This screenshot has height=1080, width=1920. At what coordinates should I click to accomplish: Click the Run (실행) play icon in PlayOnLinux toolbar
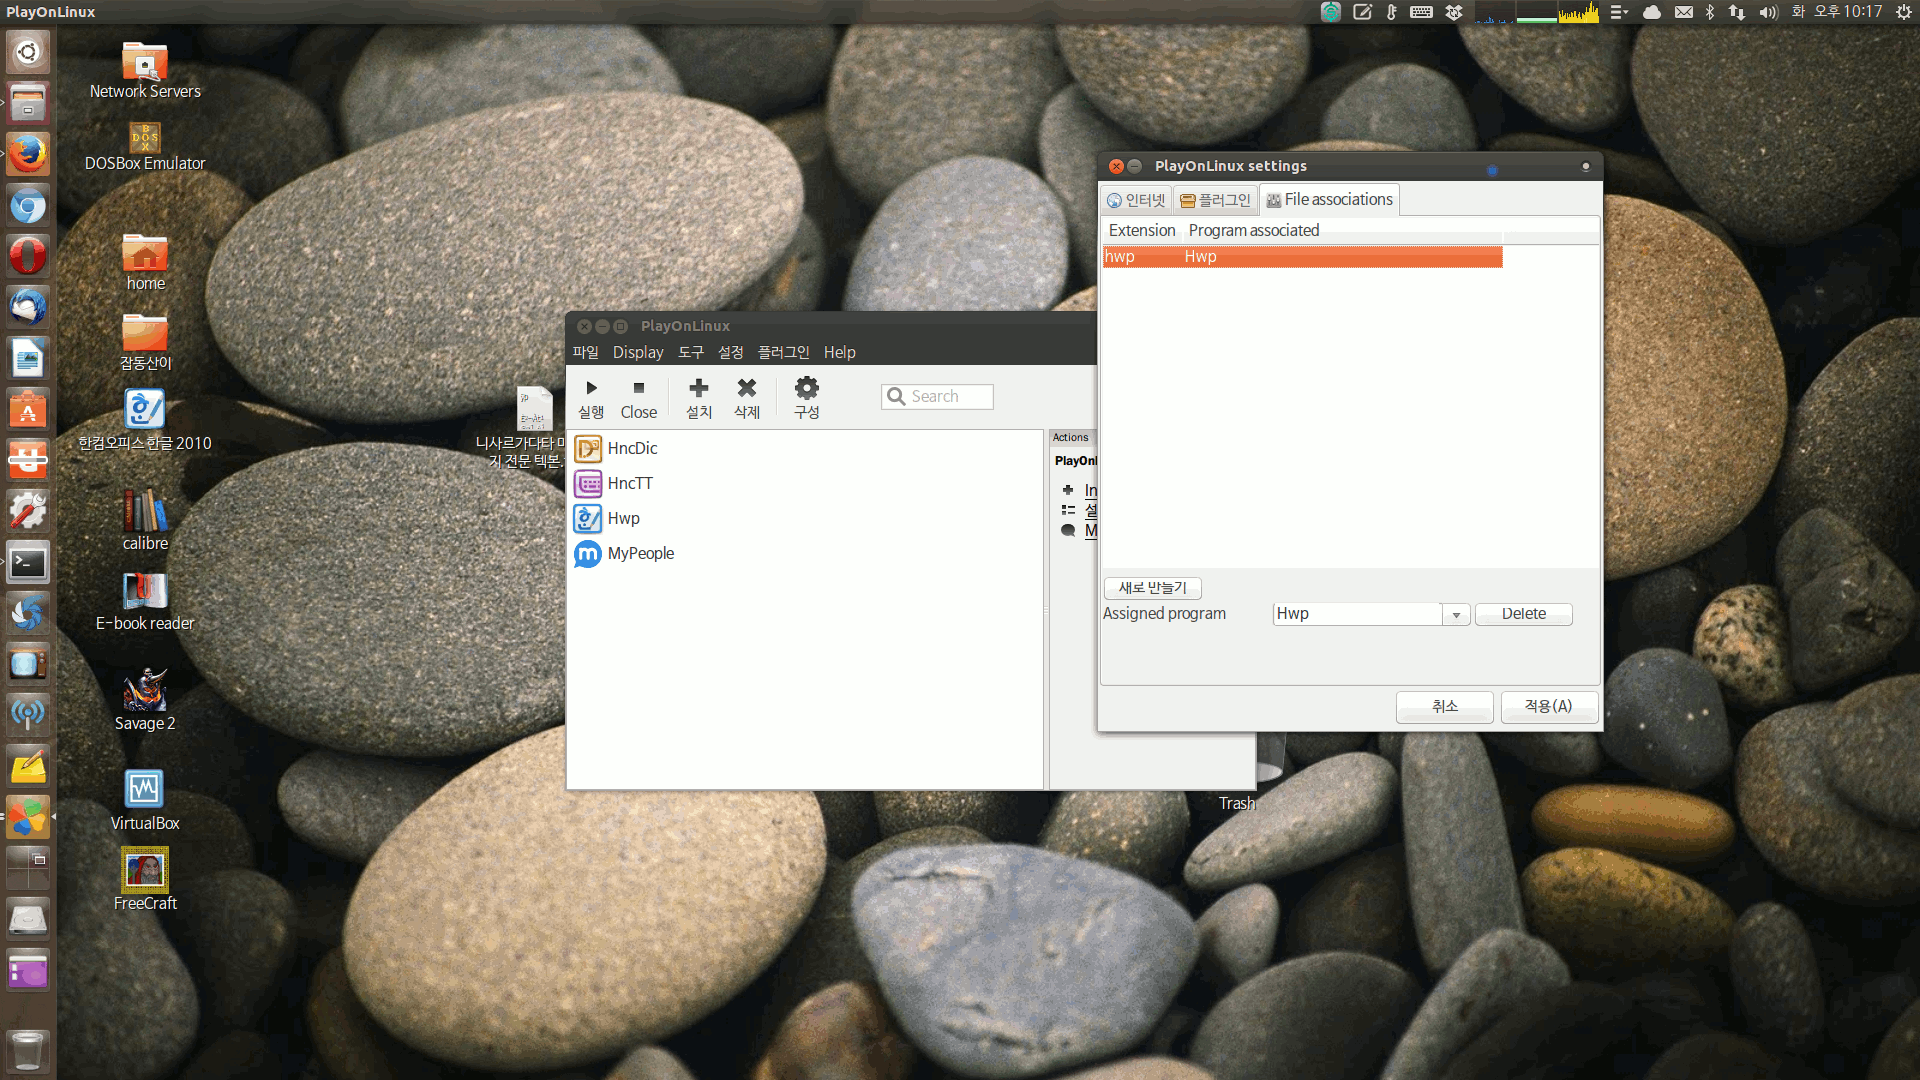pyautogui.click(x=591, y=388)
